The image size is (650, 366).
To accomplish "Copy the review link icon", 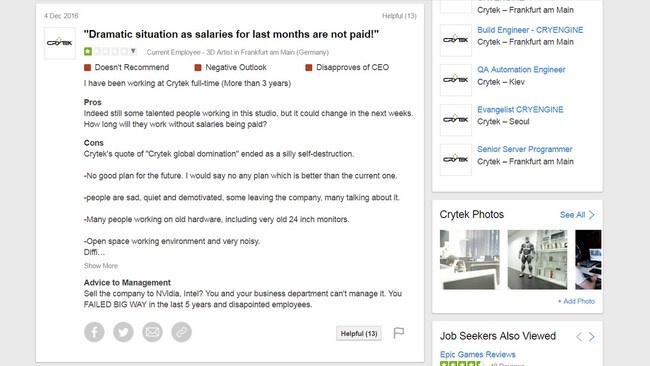I will [182, 332].
